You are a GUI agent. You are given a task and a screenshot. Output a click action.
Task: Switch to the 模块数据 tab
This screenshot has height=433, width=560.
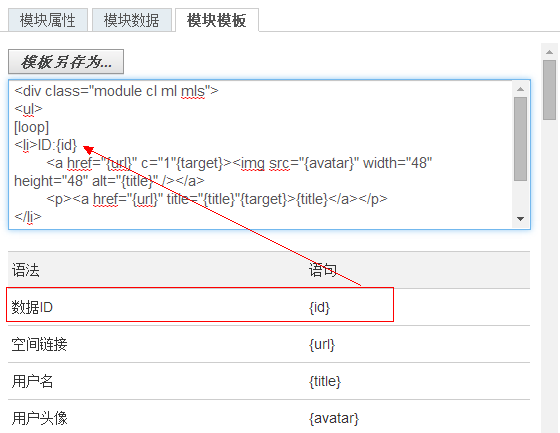coord(132,20)
